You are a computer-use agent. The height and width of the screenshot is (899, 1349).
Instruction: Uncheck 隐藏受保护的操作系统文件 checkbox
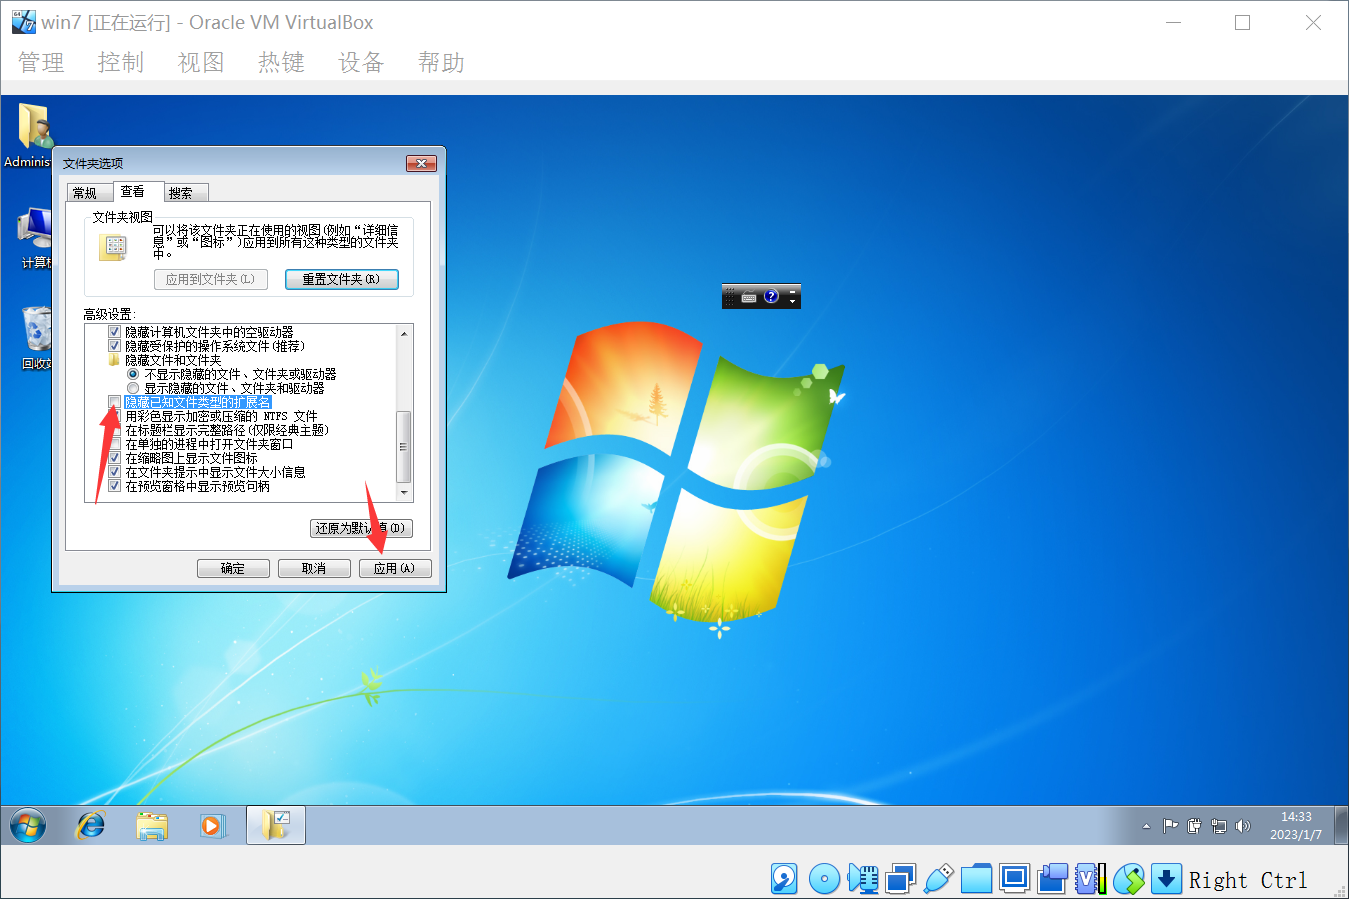coord(114,346)
